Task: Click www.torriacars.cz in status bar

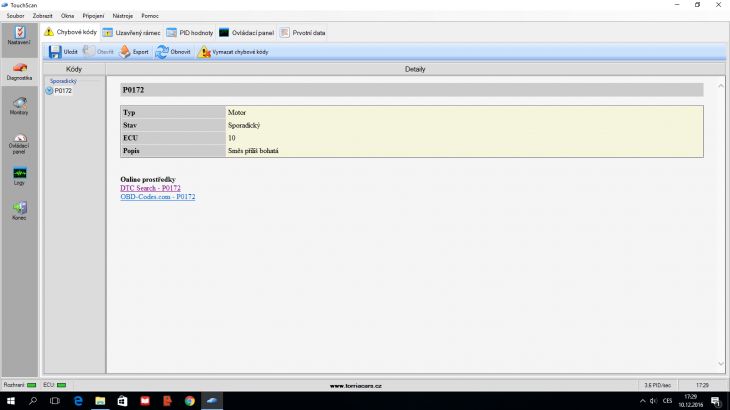Action: pyautogui.click(x=356, y=386)
